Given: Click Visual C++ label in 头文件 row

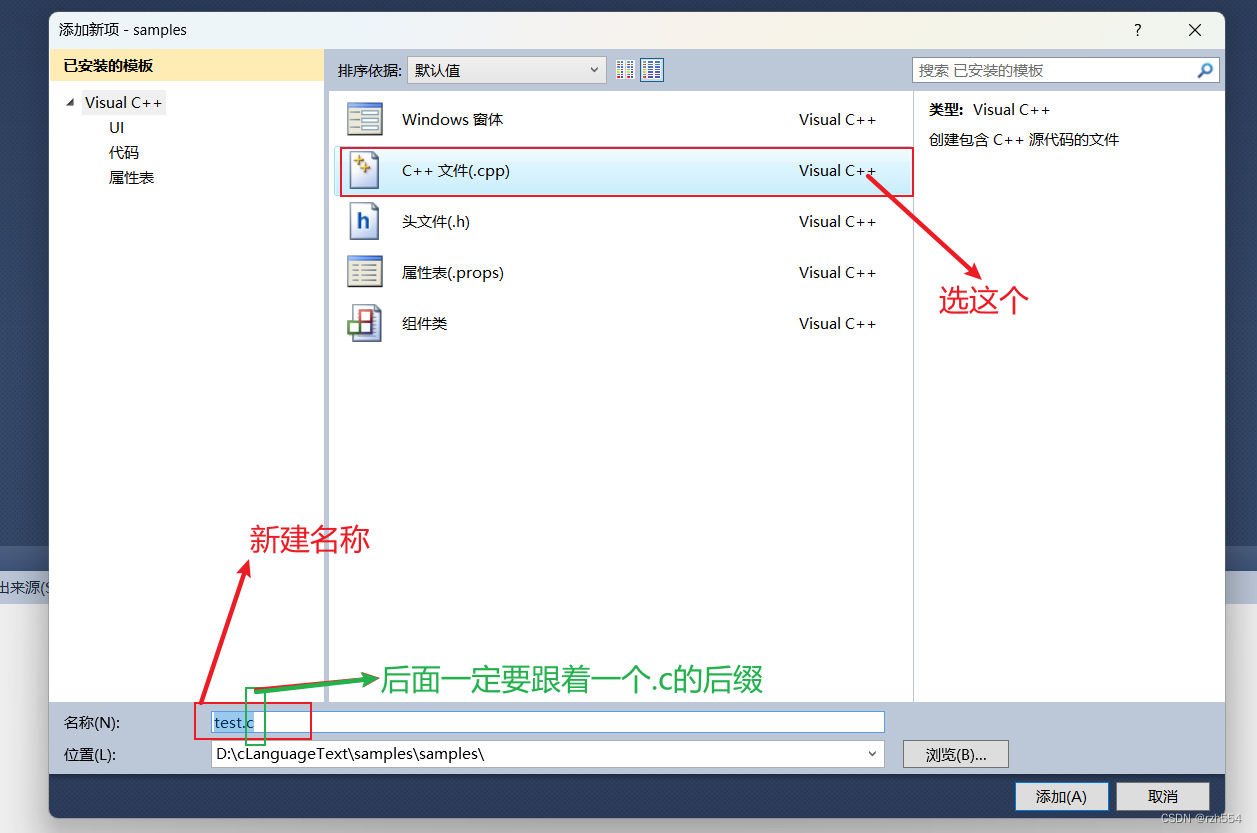Looking at the screenshot, I should tap(837, 222).
